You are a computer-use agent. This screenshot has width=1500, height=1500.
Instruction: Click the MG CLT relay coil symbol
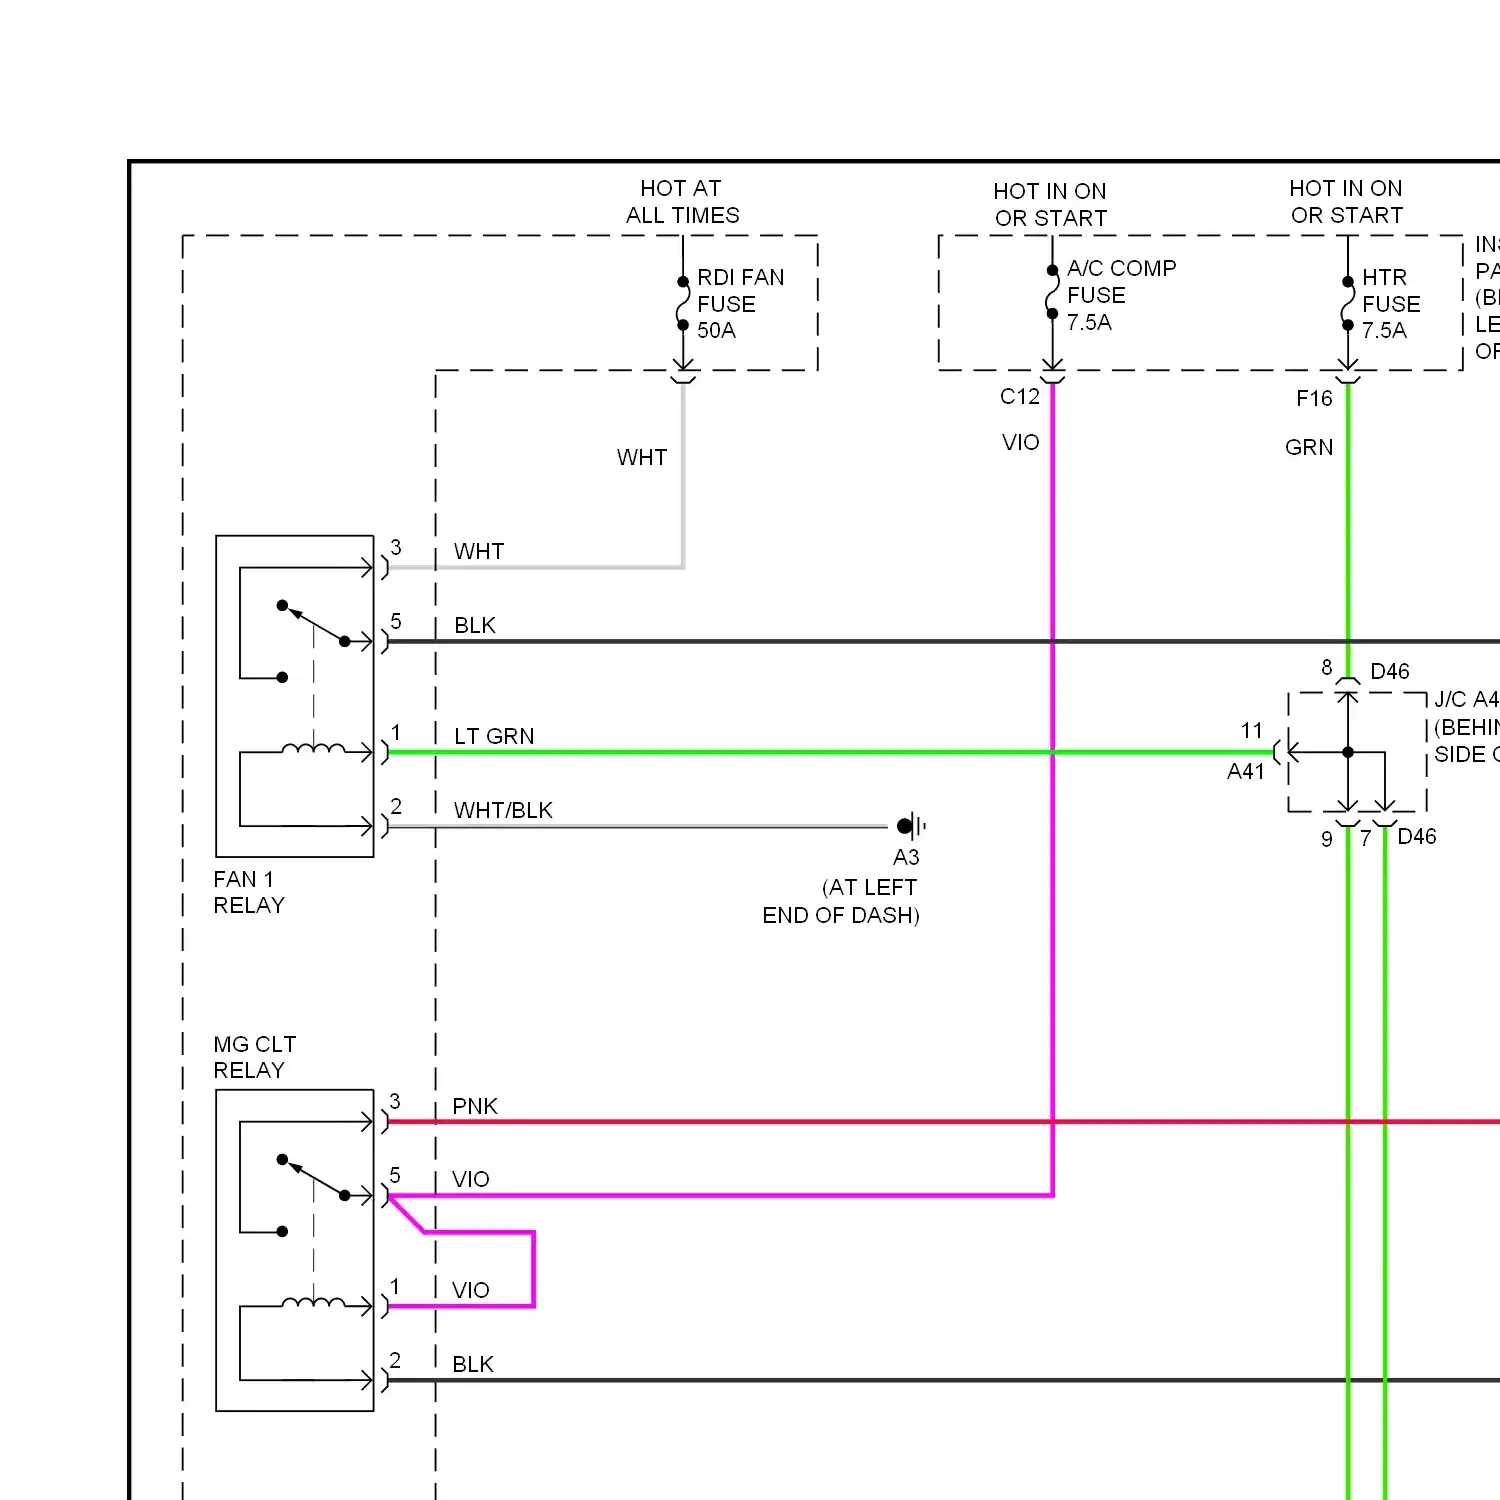[313, 1302]
